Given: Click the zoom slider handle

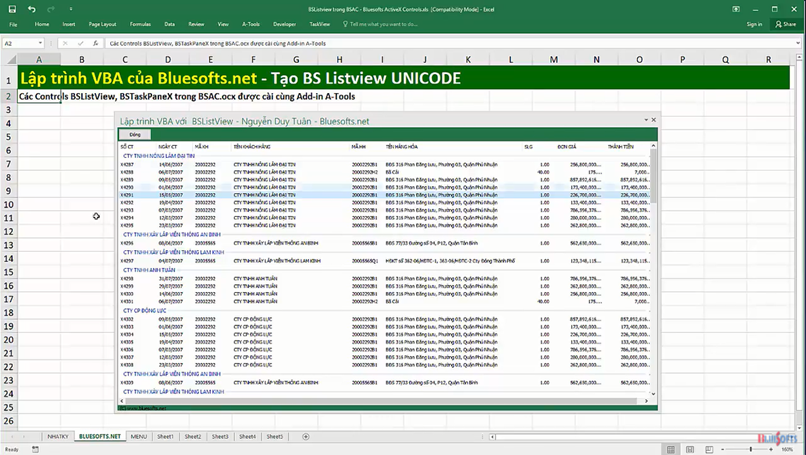Looking at the screenshot, I should tap(751, 449).
